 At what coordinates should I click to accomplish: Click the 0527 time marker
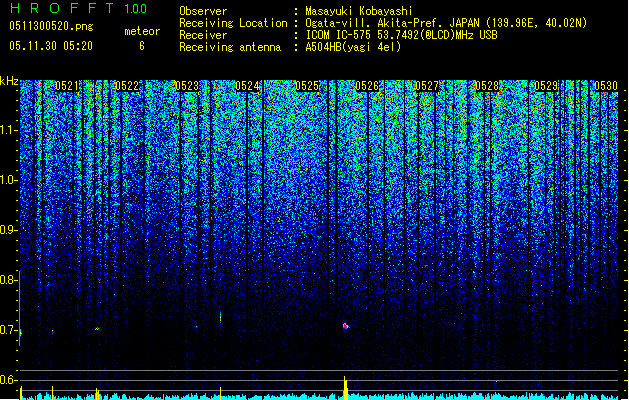(x=427, y=86)
